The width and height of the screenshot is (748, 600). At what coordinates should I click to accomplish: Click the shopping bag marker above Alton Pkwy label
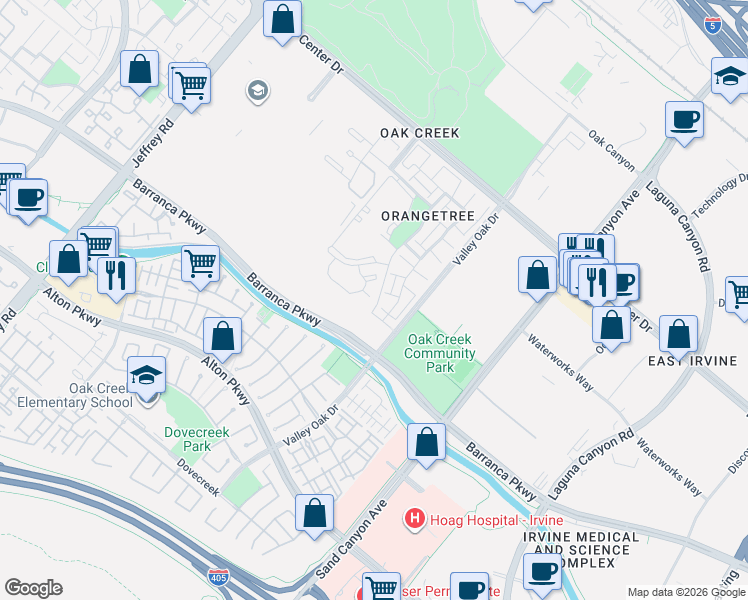pos(222,337)
